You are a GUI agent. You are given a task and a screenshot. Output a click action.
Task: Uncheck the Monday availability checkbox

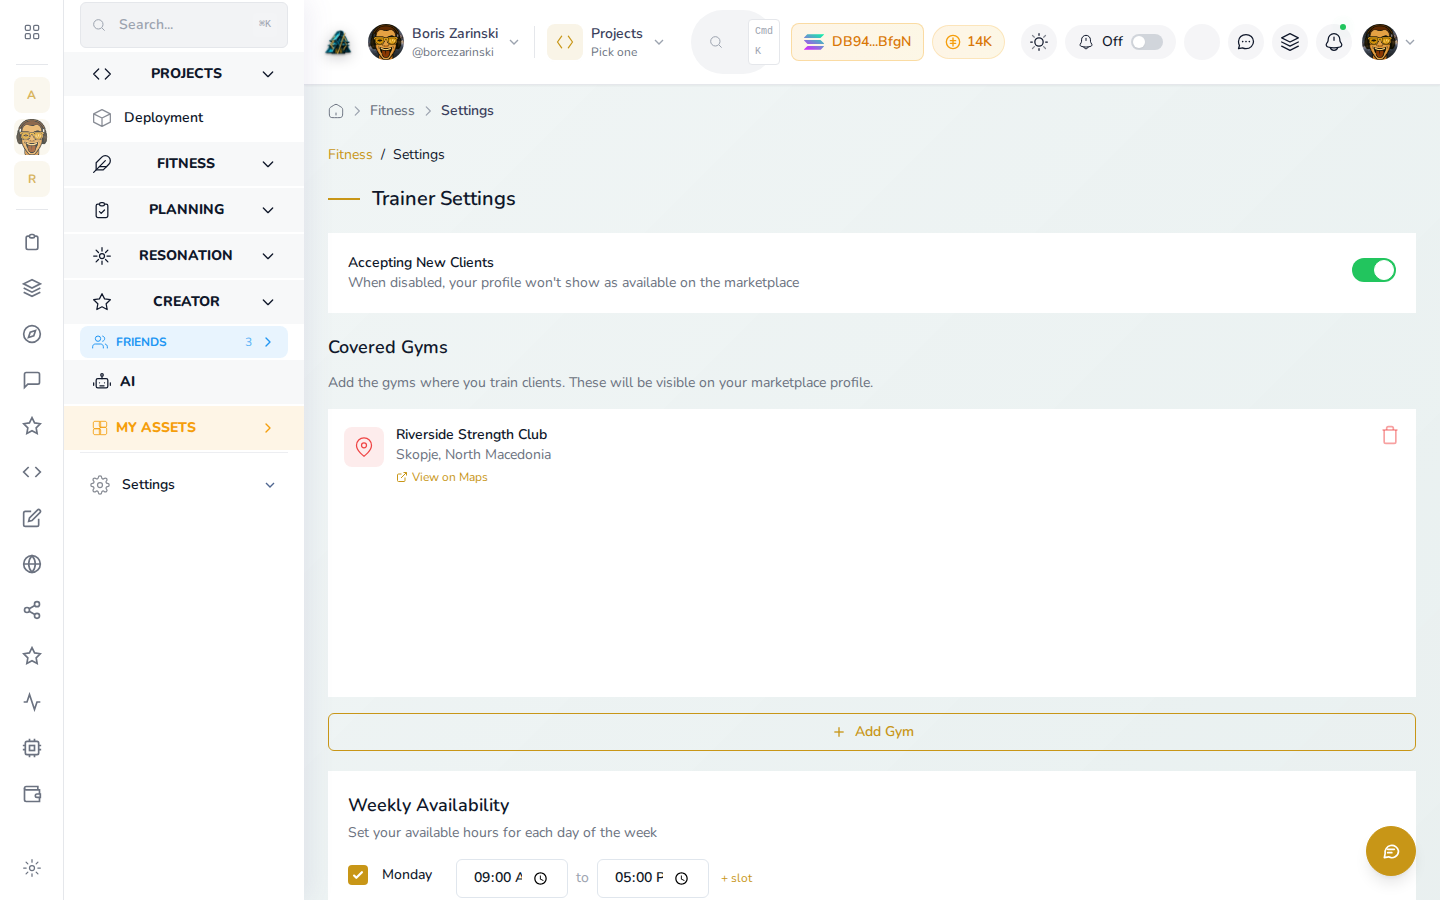(x=358, y=875)
